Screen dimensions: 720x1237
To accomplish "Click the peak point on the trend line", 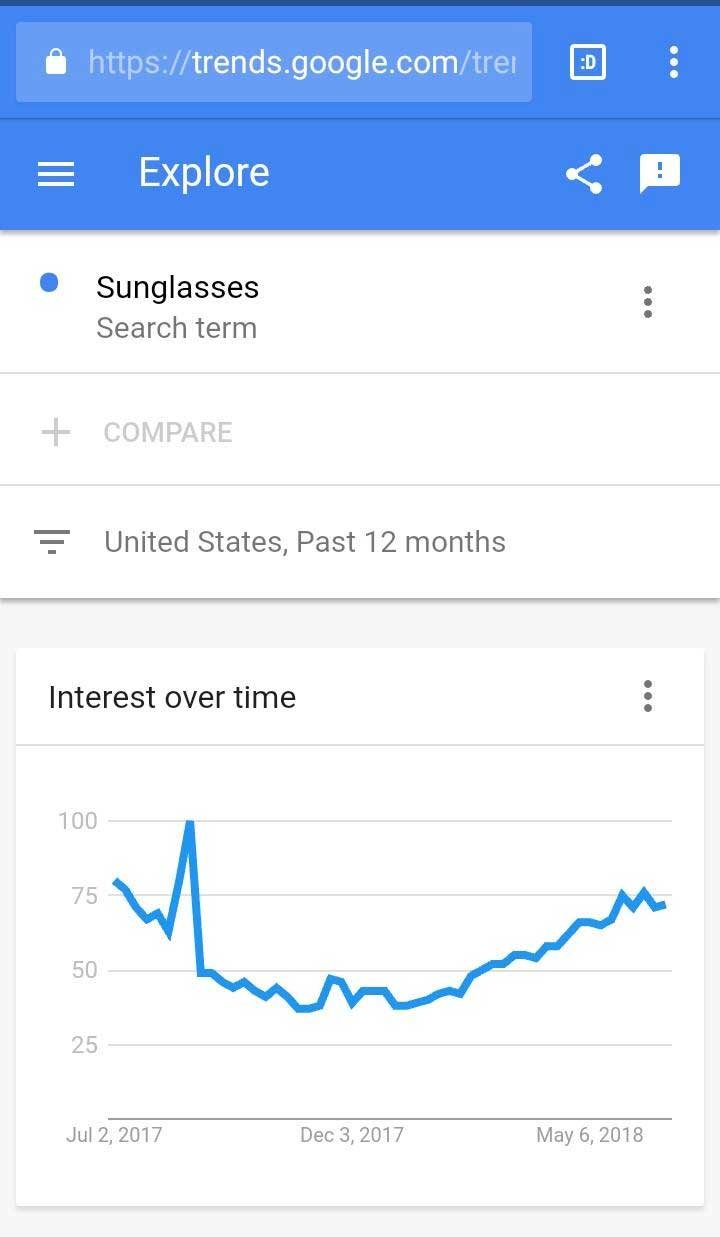I will [x=189, y=822].
